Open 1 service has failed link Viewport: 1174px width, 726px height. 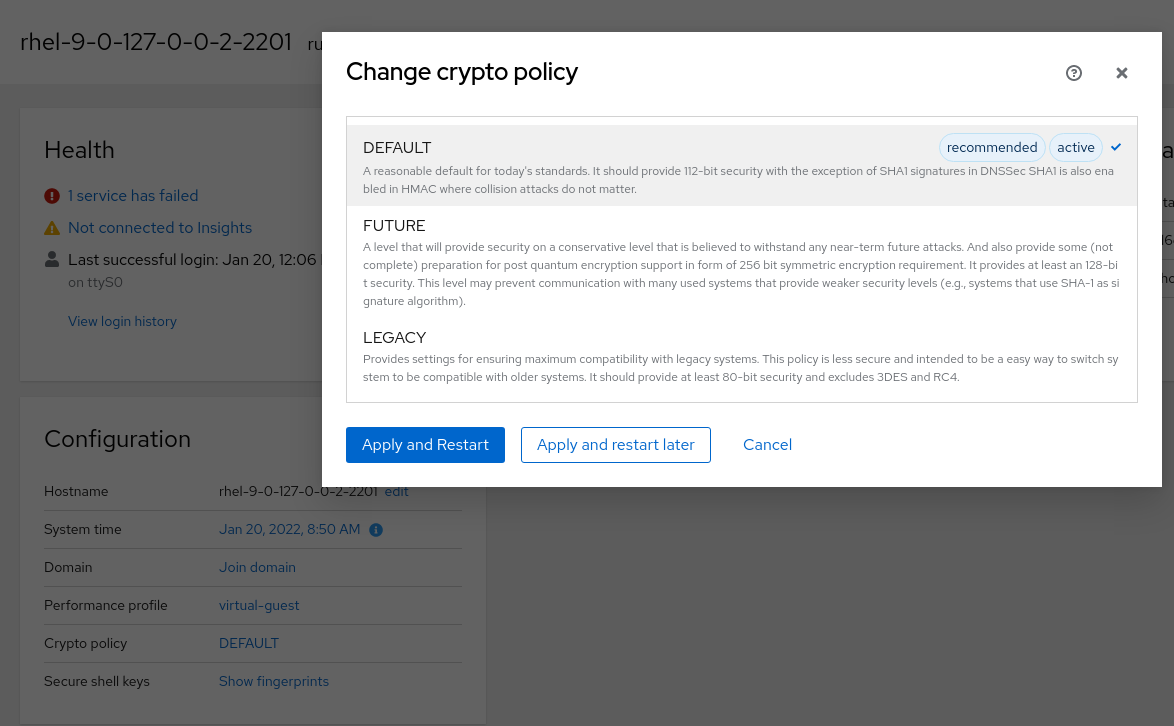133,196
